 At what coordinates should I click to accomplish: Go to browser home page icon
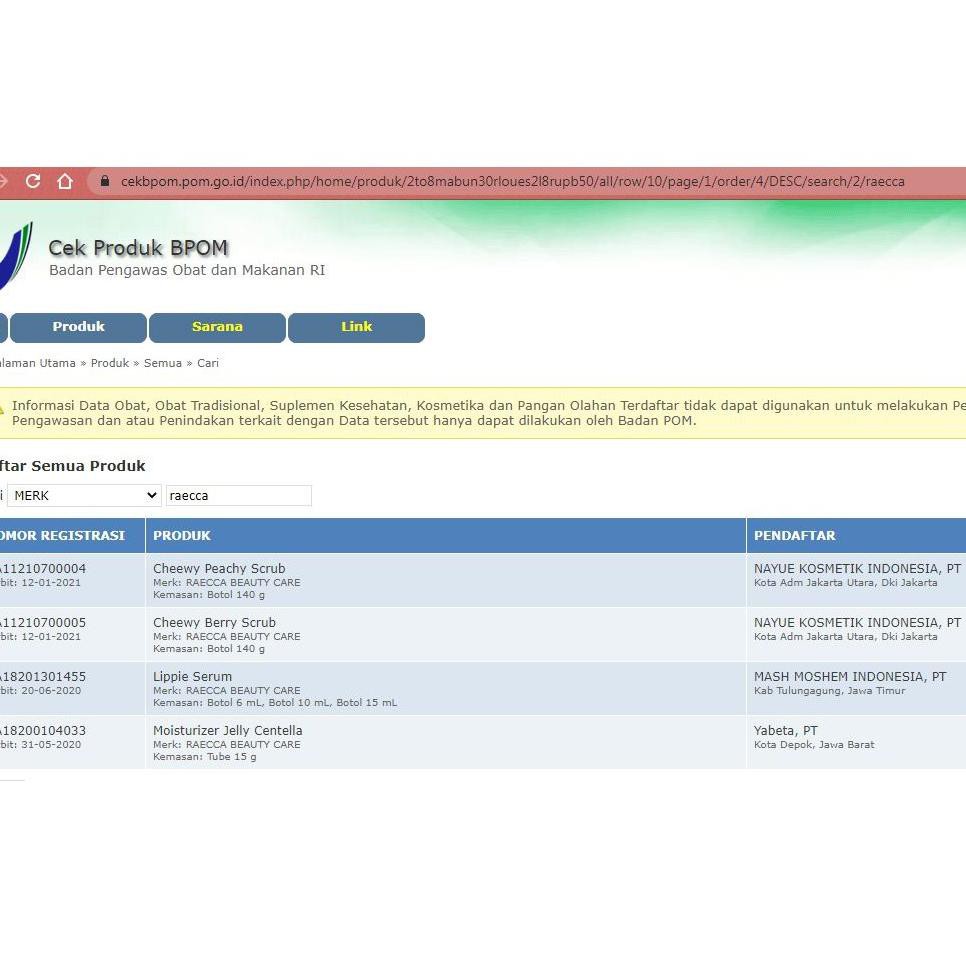pos(65,181)
